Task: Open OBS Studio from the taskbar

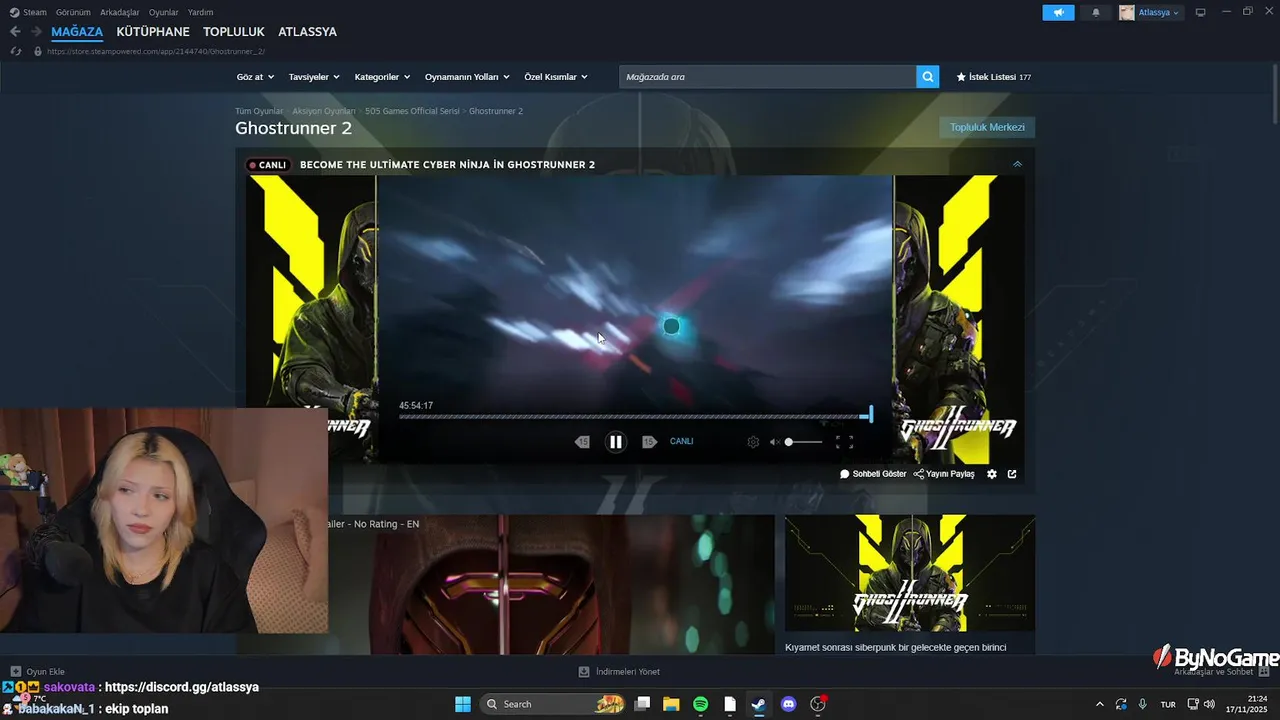Action: click(818, 704)
